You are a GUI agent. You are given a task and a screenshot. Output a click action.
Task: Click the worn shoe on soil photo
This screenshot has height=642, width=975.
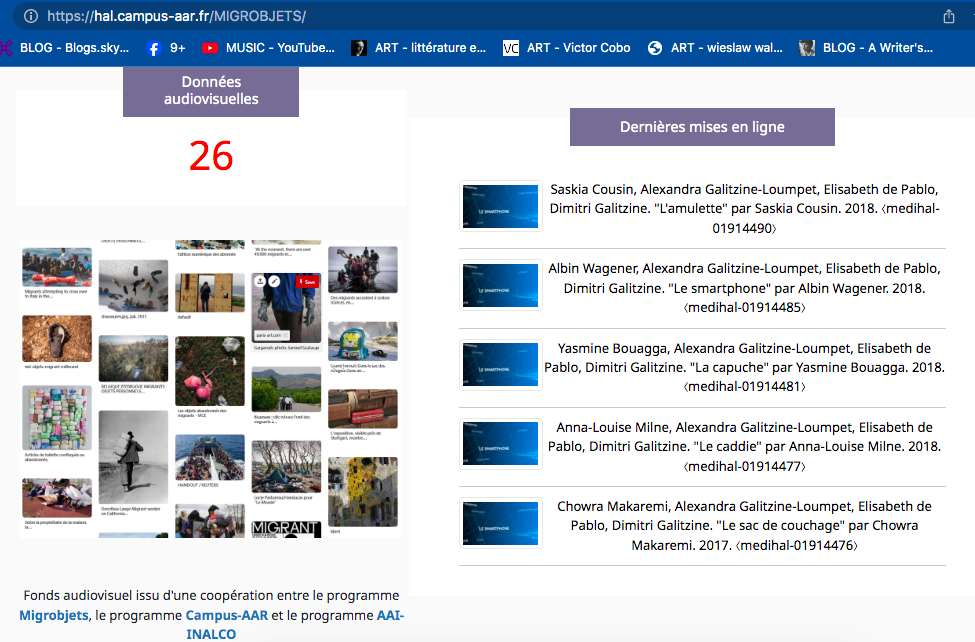[x=57, y=338]
